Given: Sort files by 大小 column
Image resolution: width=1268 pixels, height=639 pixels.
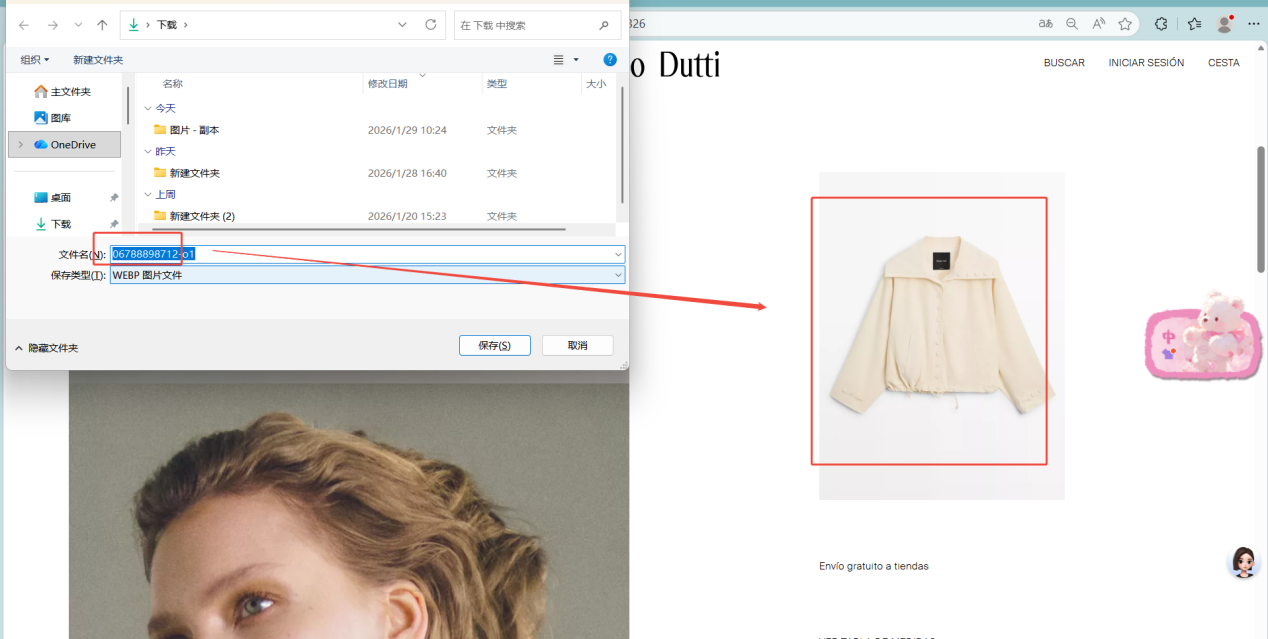Looking at the screenshot, I should [596, 84].
